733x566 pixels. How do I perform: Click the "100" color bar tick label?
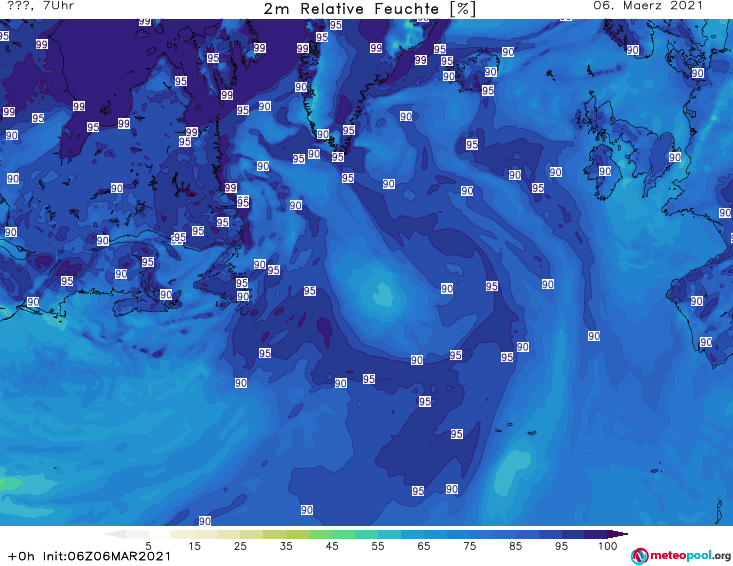tap(607, 546)
